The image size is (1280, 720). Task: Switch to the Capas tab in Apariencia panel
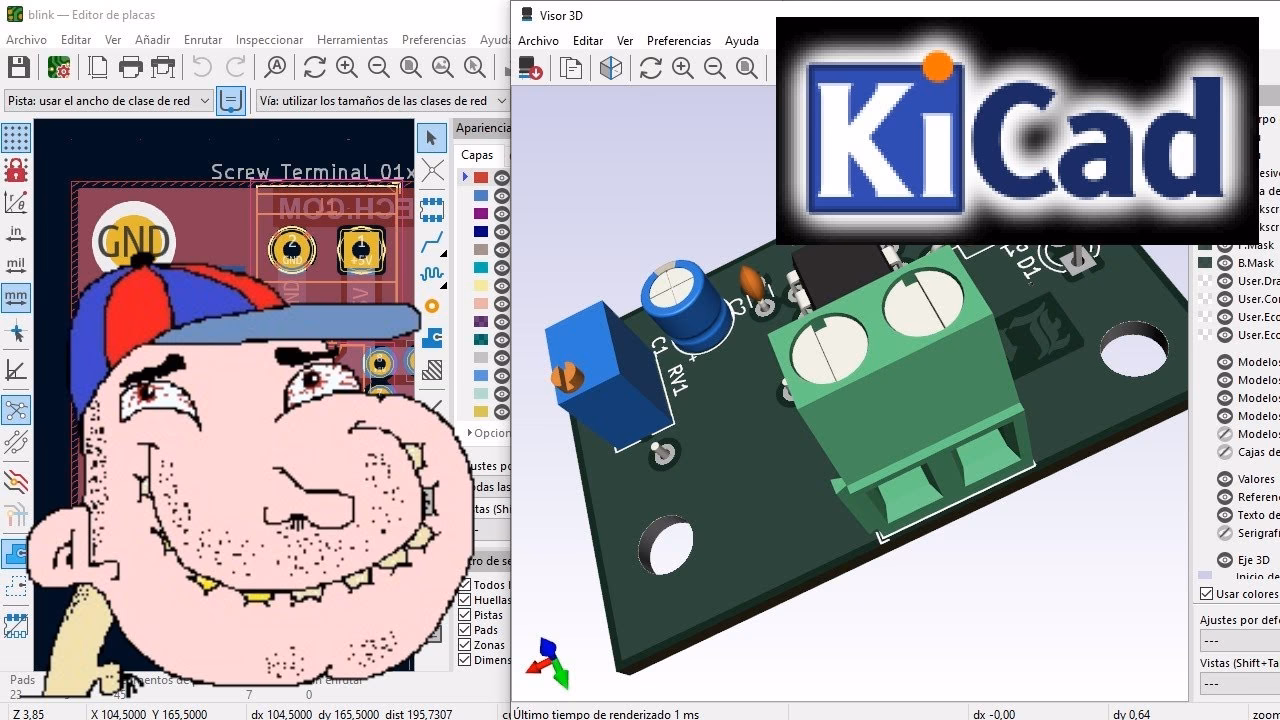pos(475,154)
